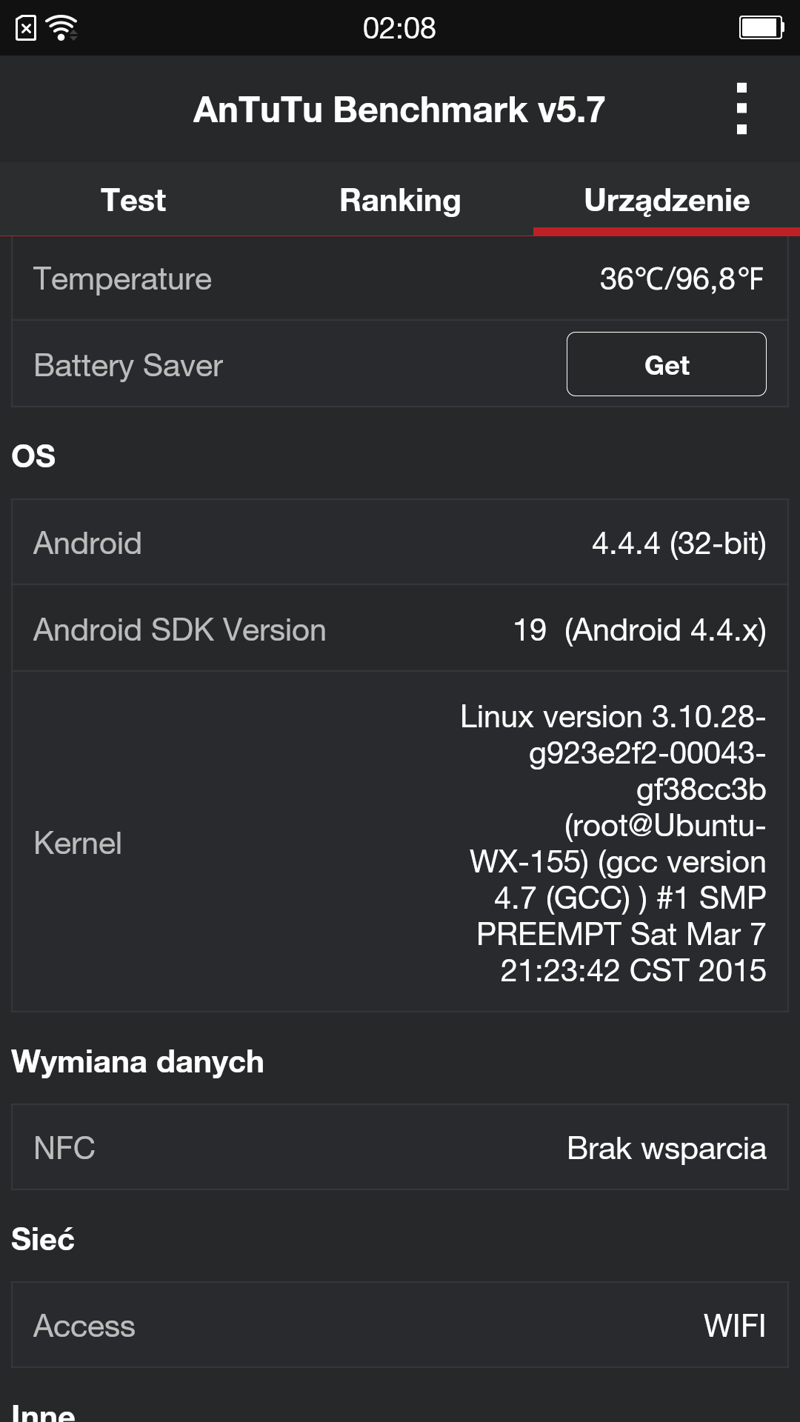The height and width of the screenshot is (1422, 800).
Task: Switch to the Ranking tab
Action: tap(400, 200)
